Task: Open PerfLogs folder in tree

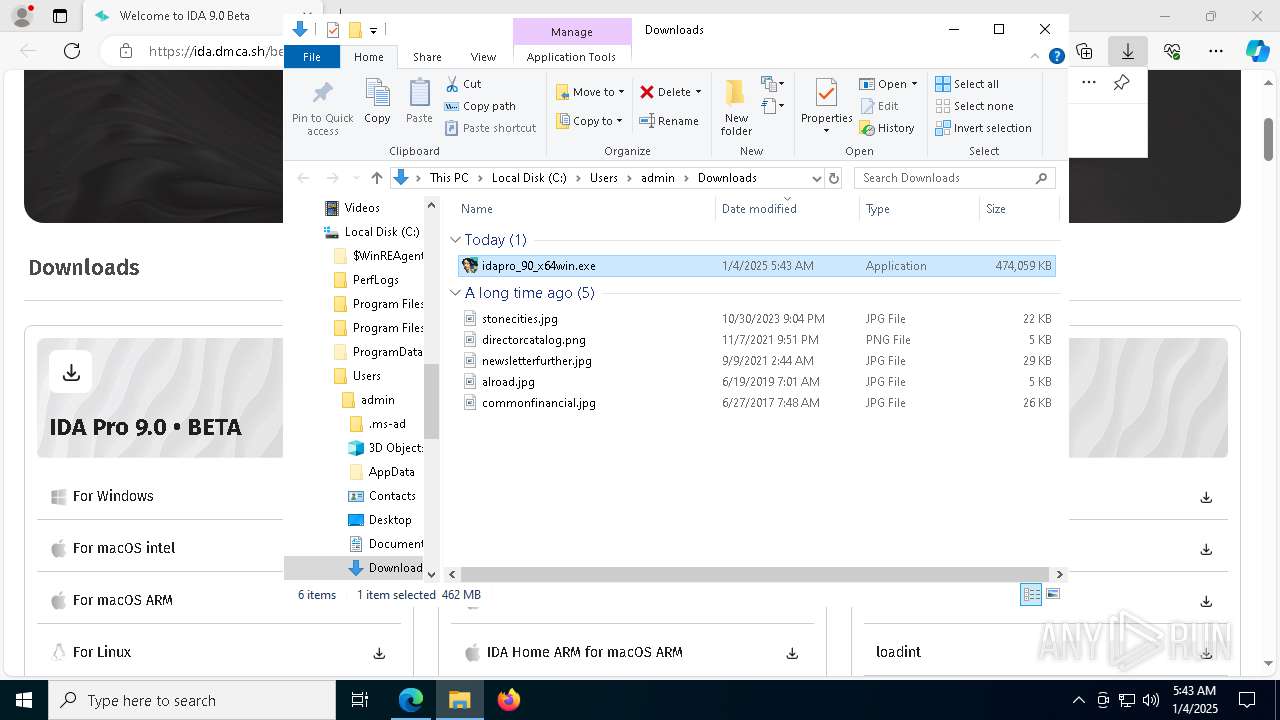Action: pyautogui.click(x=375, y=280)
